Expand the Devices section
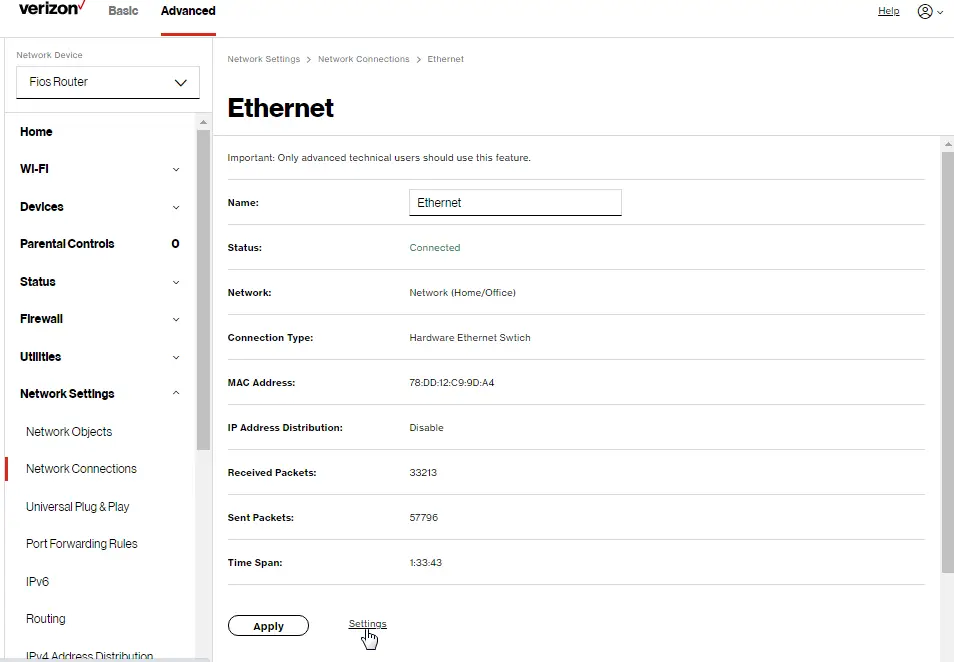This screenshot has width=954, height=662. tap(97, 207)
